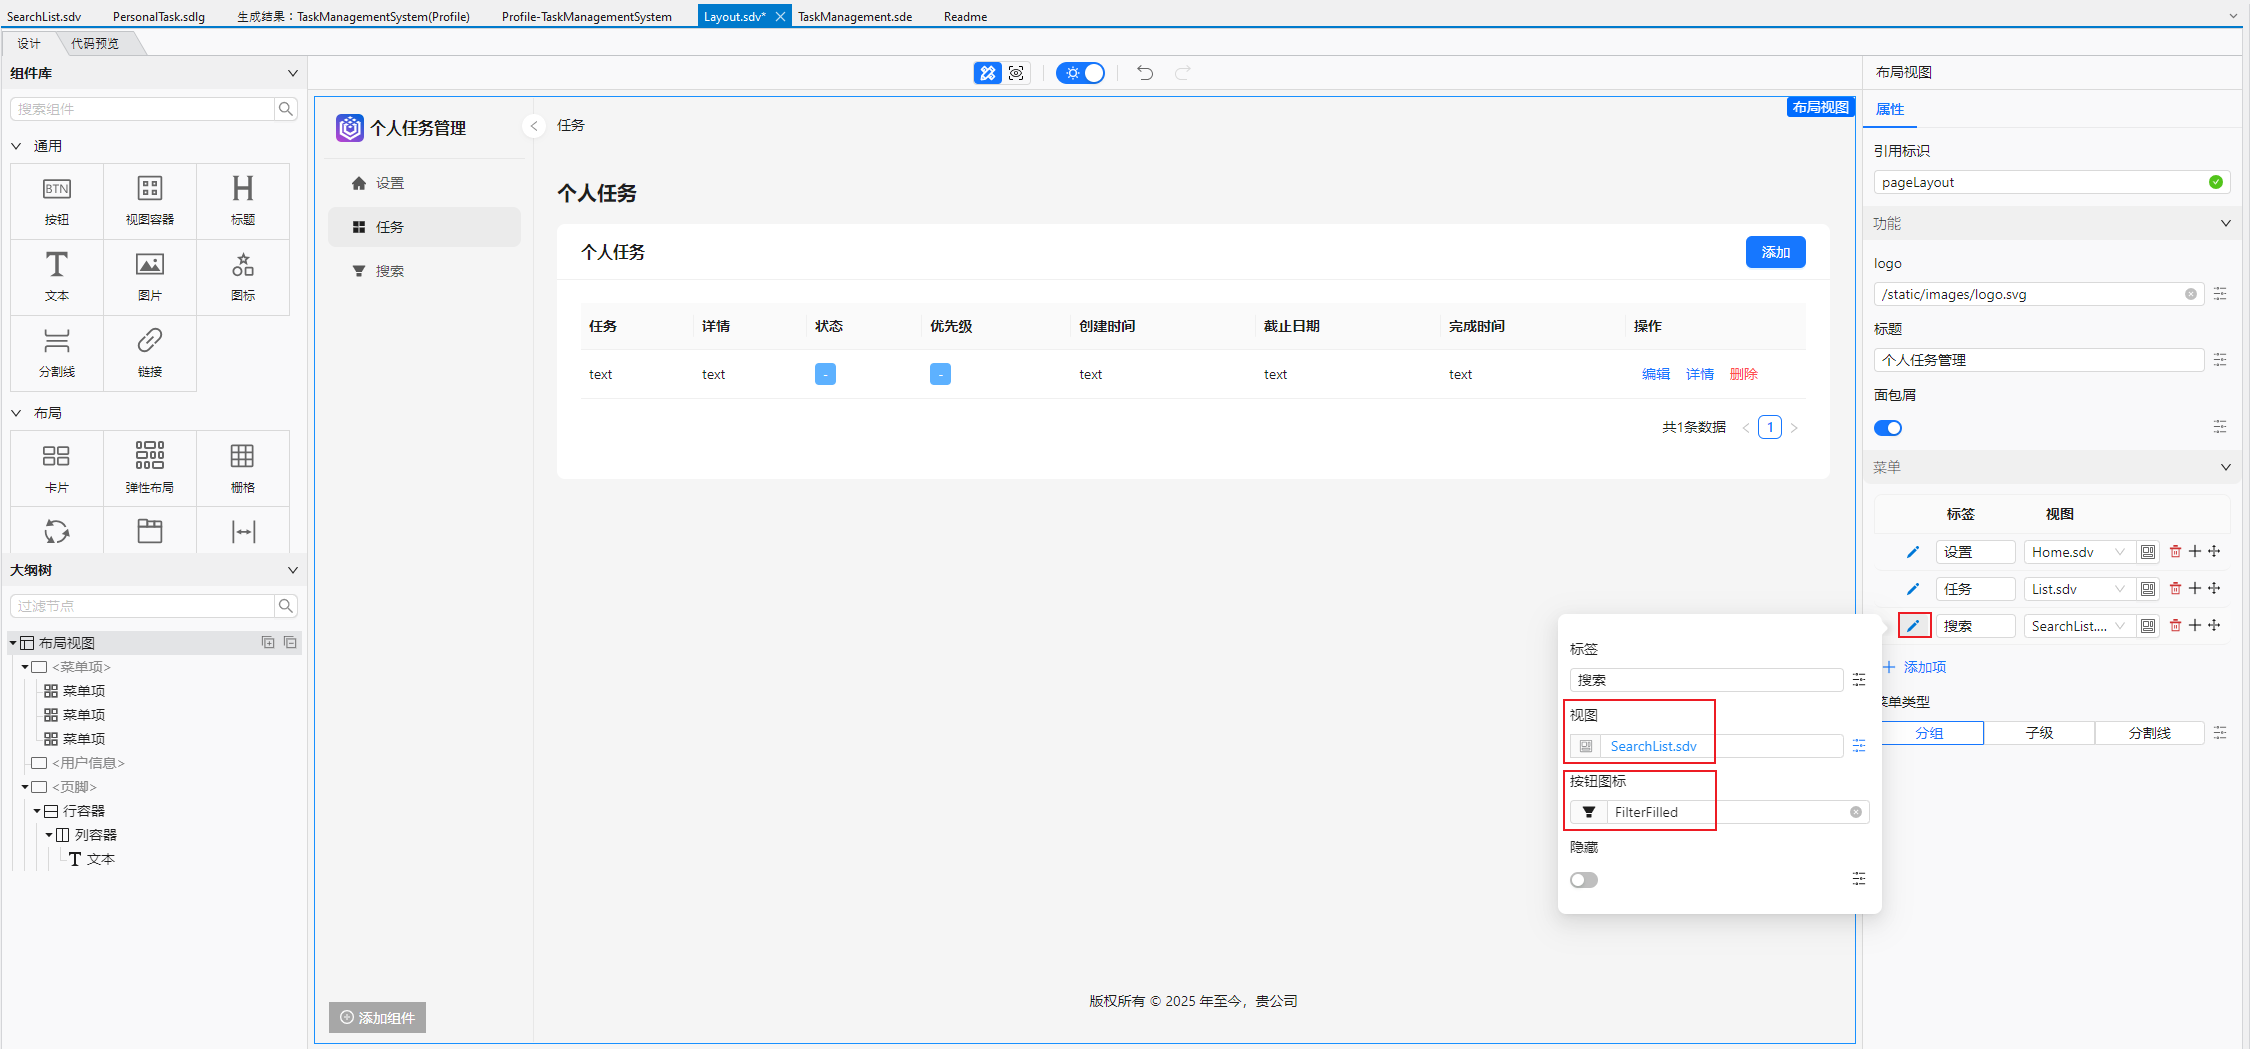Collapse the 组件库 panel

click(292, 72)
